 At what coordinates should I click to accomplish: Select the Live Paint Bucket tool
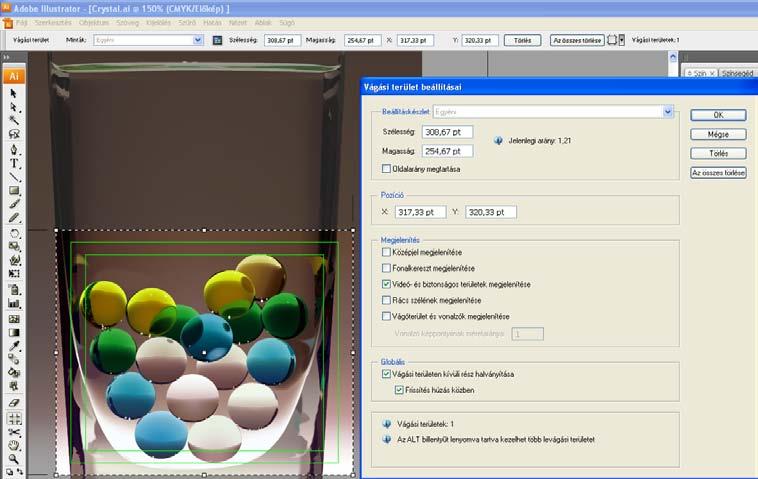(x=14, y=373)
